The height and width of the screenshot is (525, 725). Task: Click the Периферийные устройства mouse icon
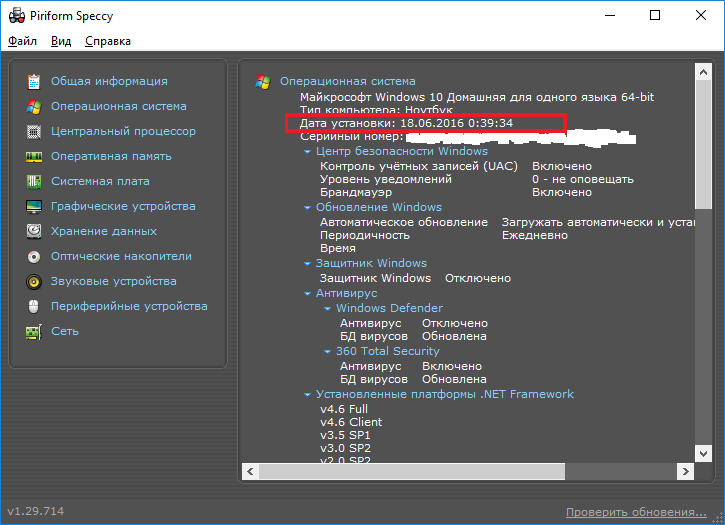[34, 306]
